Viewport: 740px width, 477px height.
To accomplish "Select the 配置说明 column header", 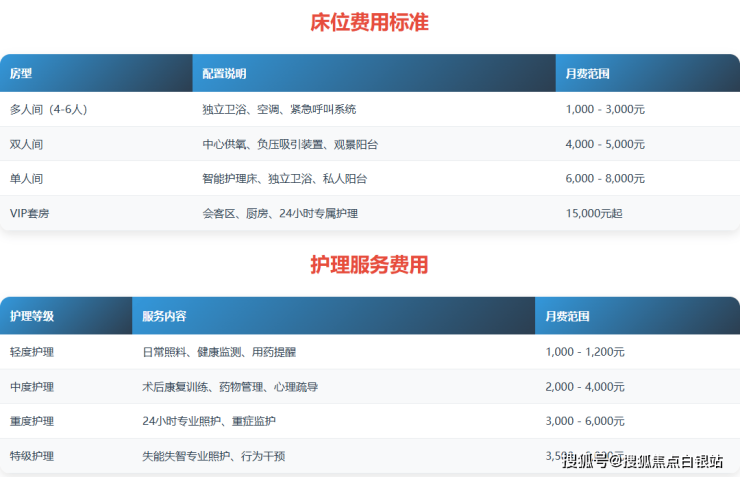I will tap(224, 74).
